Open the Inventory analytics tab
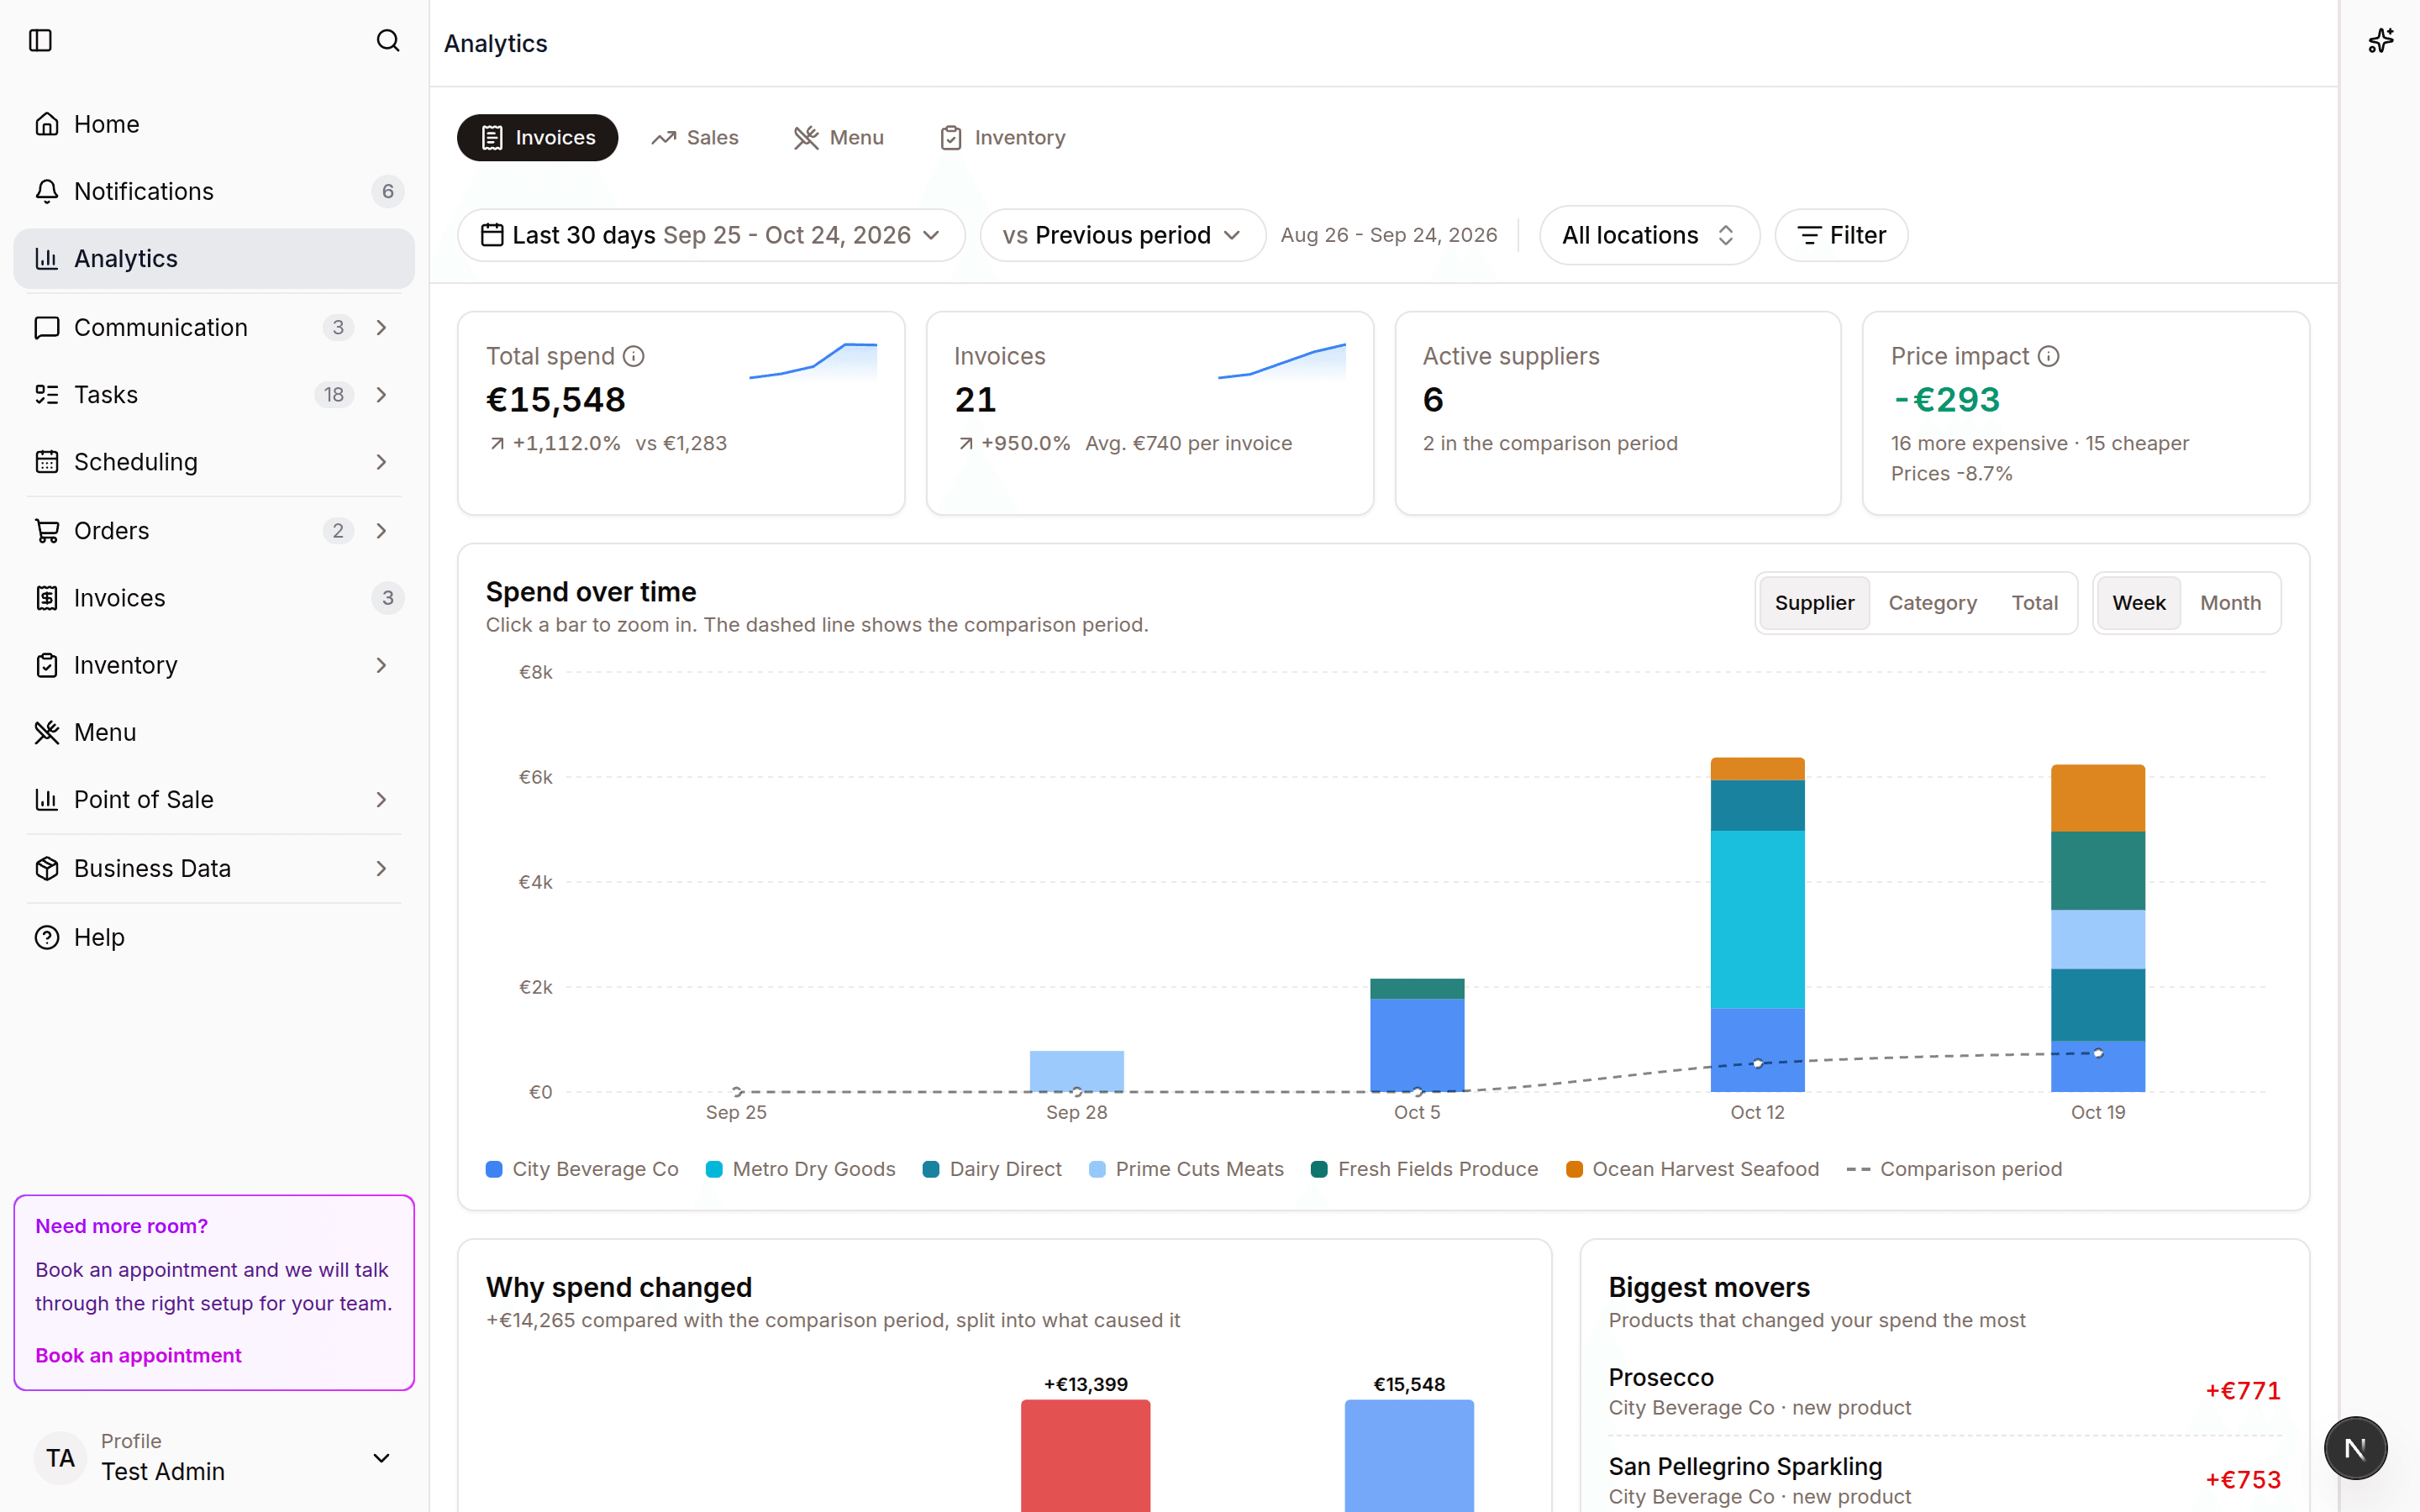This screenshot has width=2420, height=1512. pyautogui.click(x=1003, y=138)
